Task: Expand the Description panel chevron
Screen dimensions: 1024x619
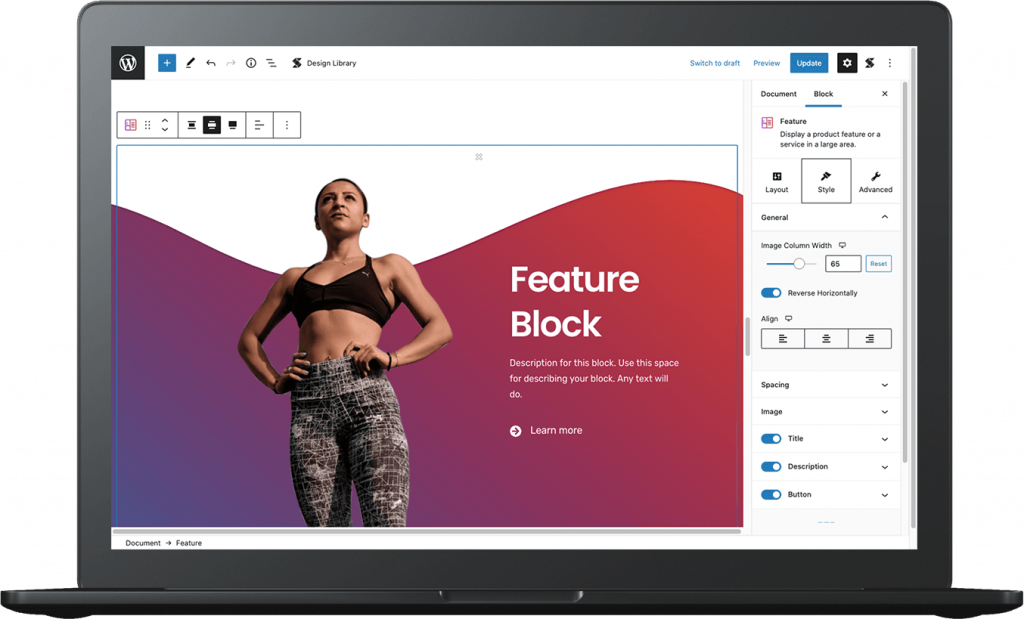Action: [x=885, y=467]
